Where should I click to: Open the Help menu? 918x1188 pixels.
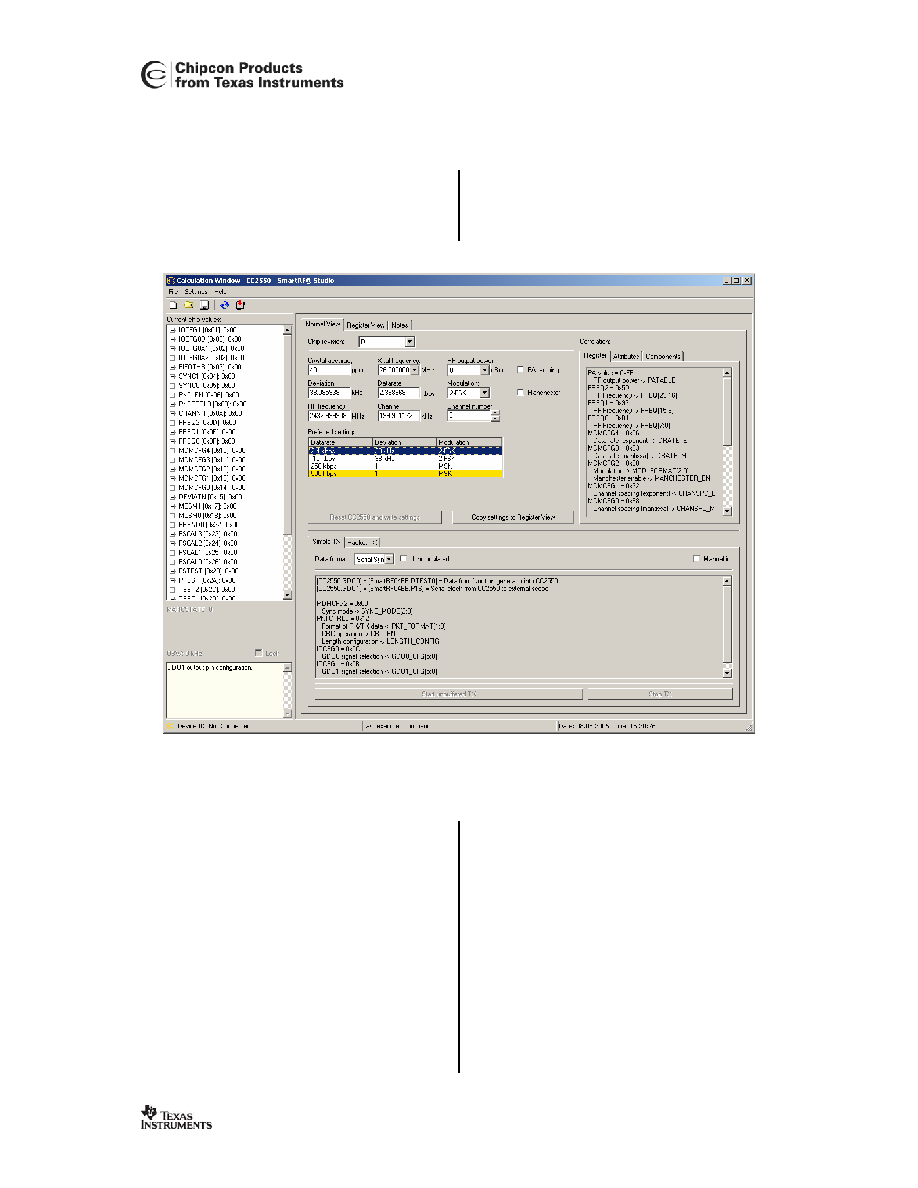point(220,292)
